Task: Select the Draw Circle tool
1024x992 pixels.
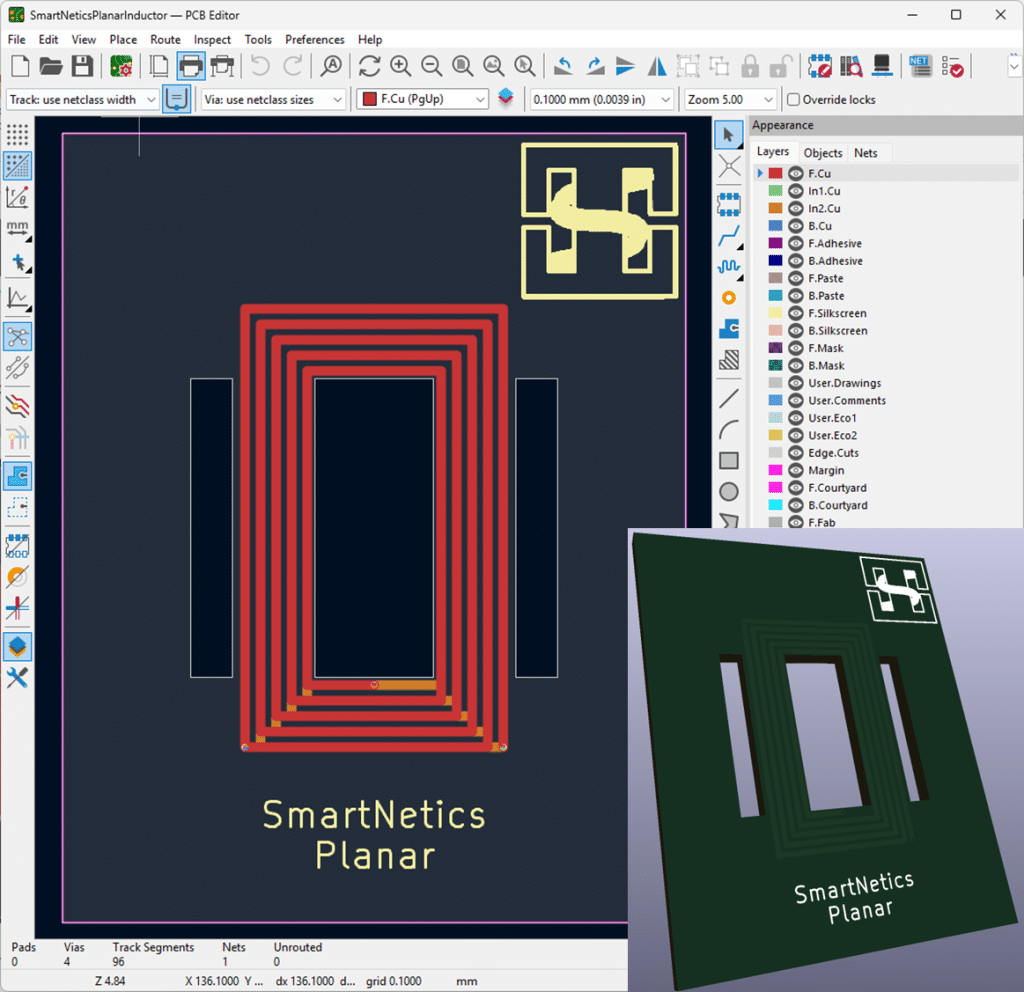Action: click(x=728, y=492)
